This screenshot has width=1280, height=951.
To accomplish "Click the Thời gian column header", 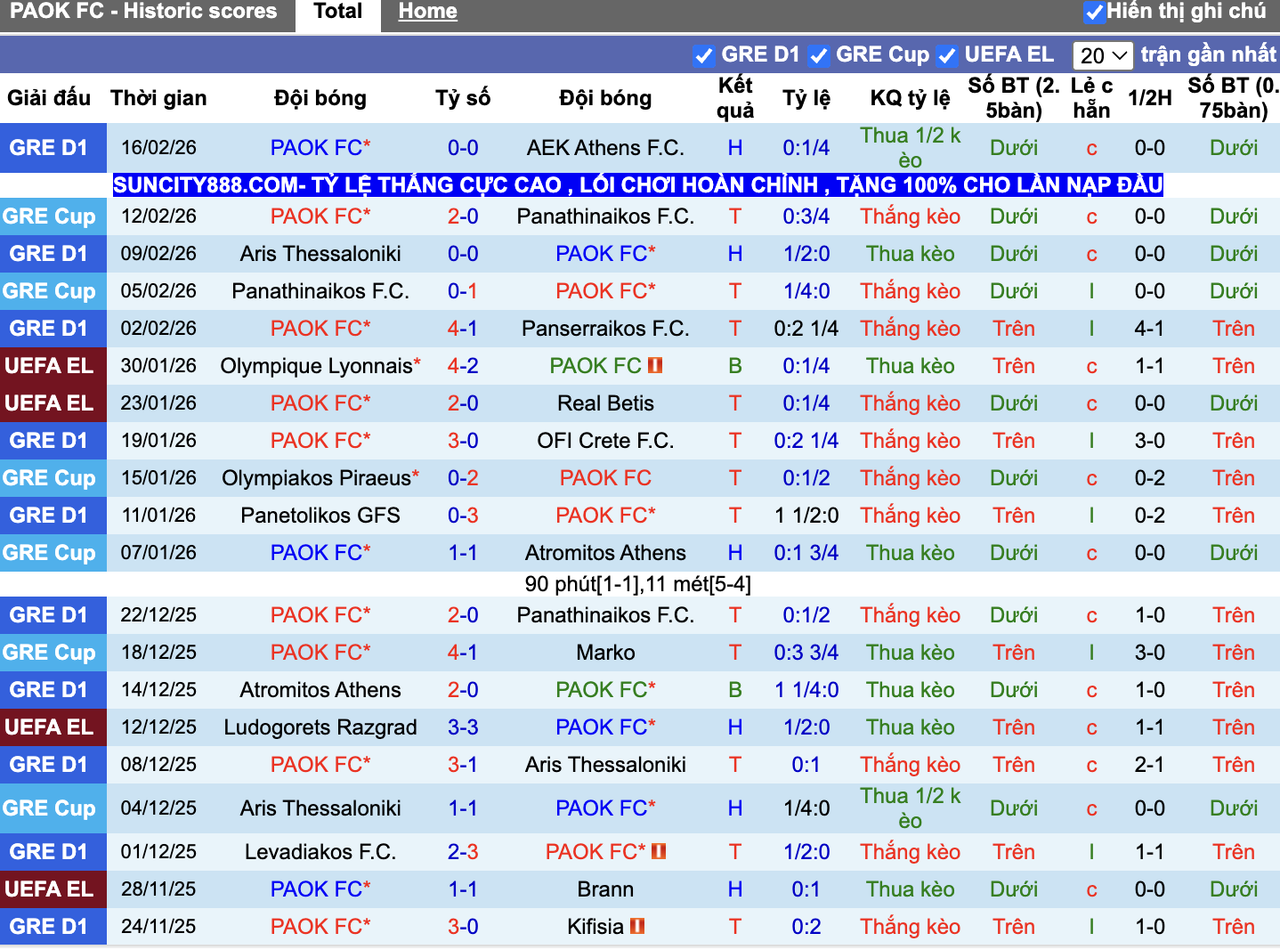I will pos(159,98).
